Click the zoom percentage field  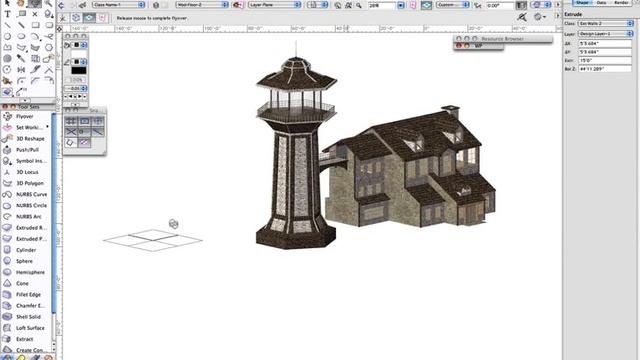pos(382,5)
